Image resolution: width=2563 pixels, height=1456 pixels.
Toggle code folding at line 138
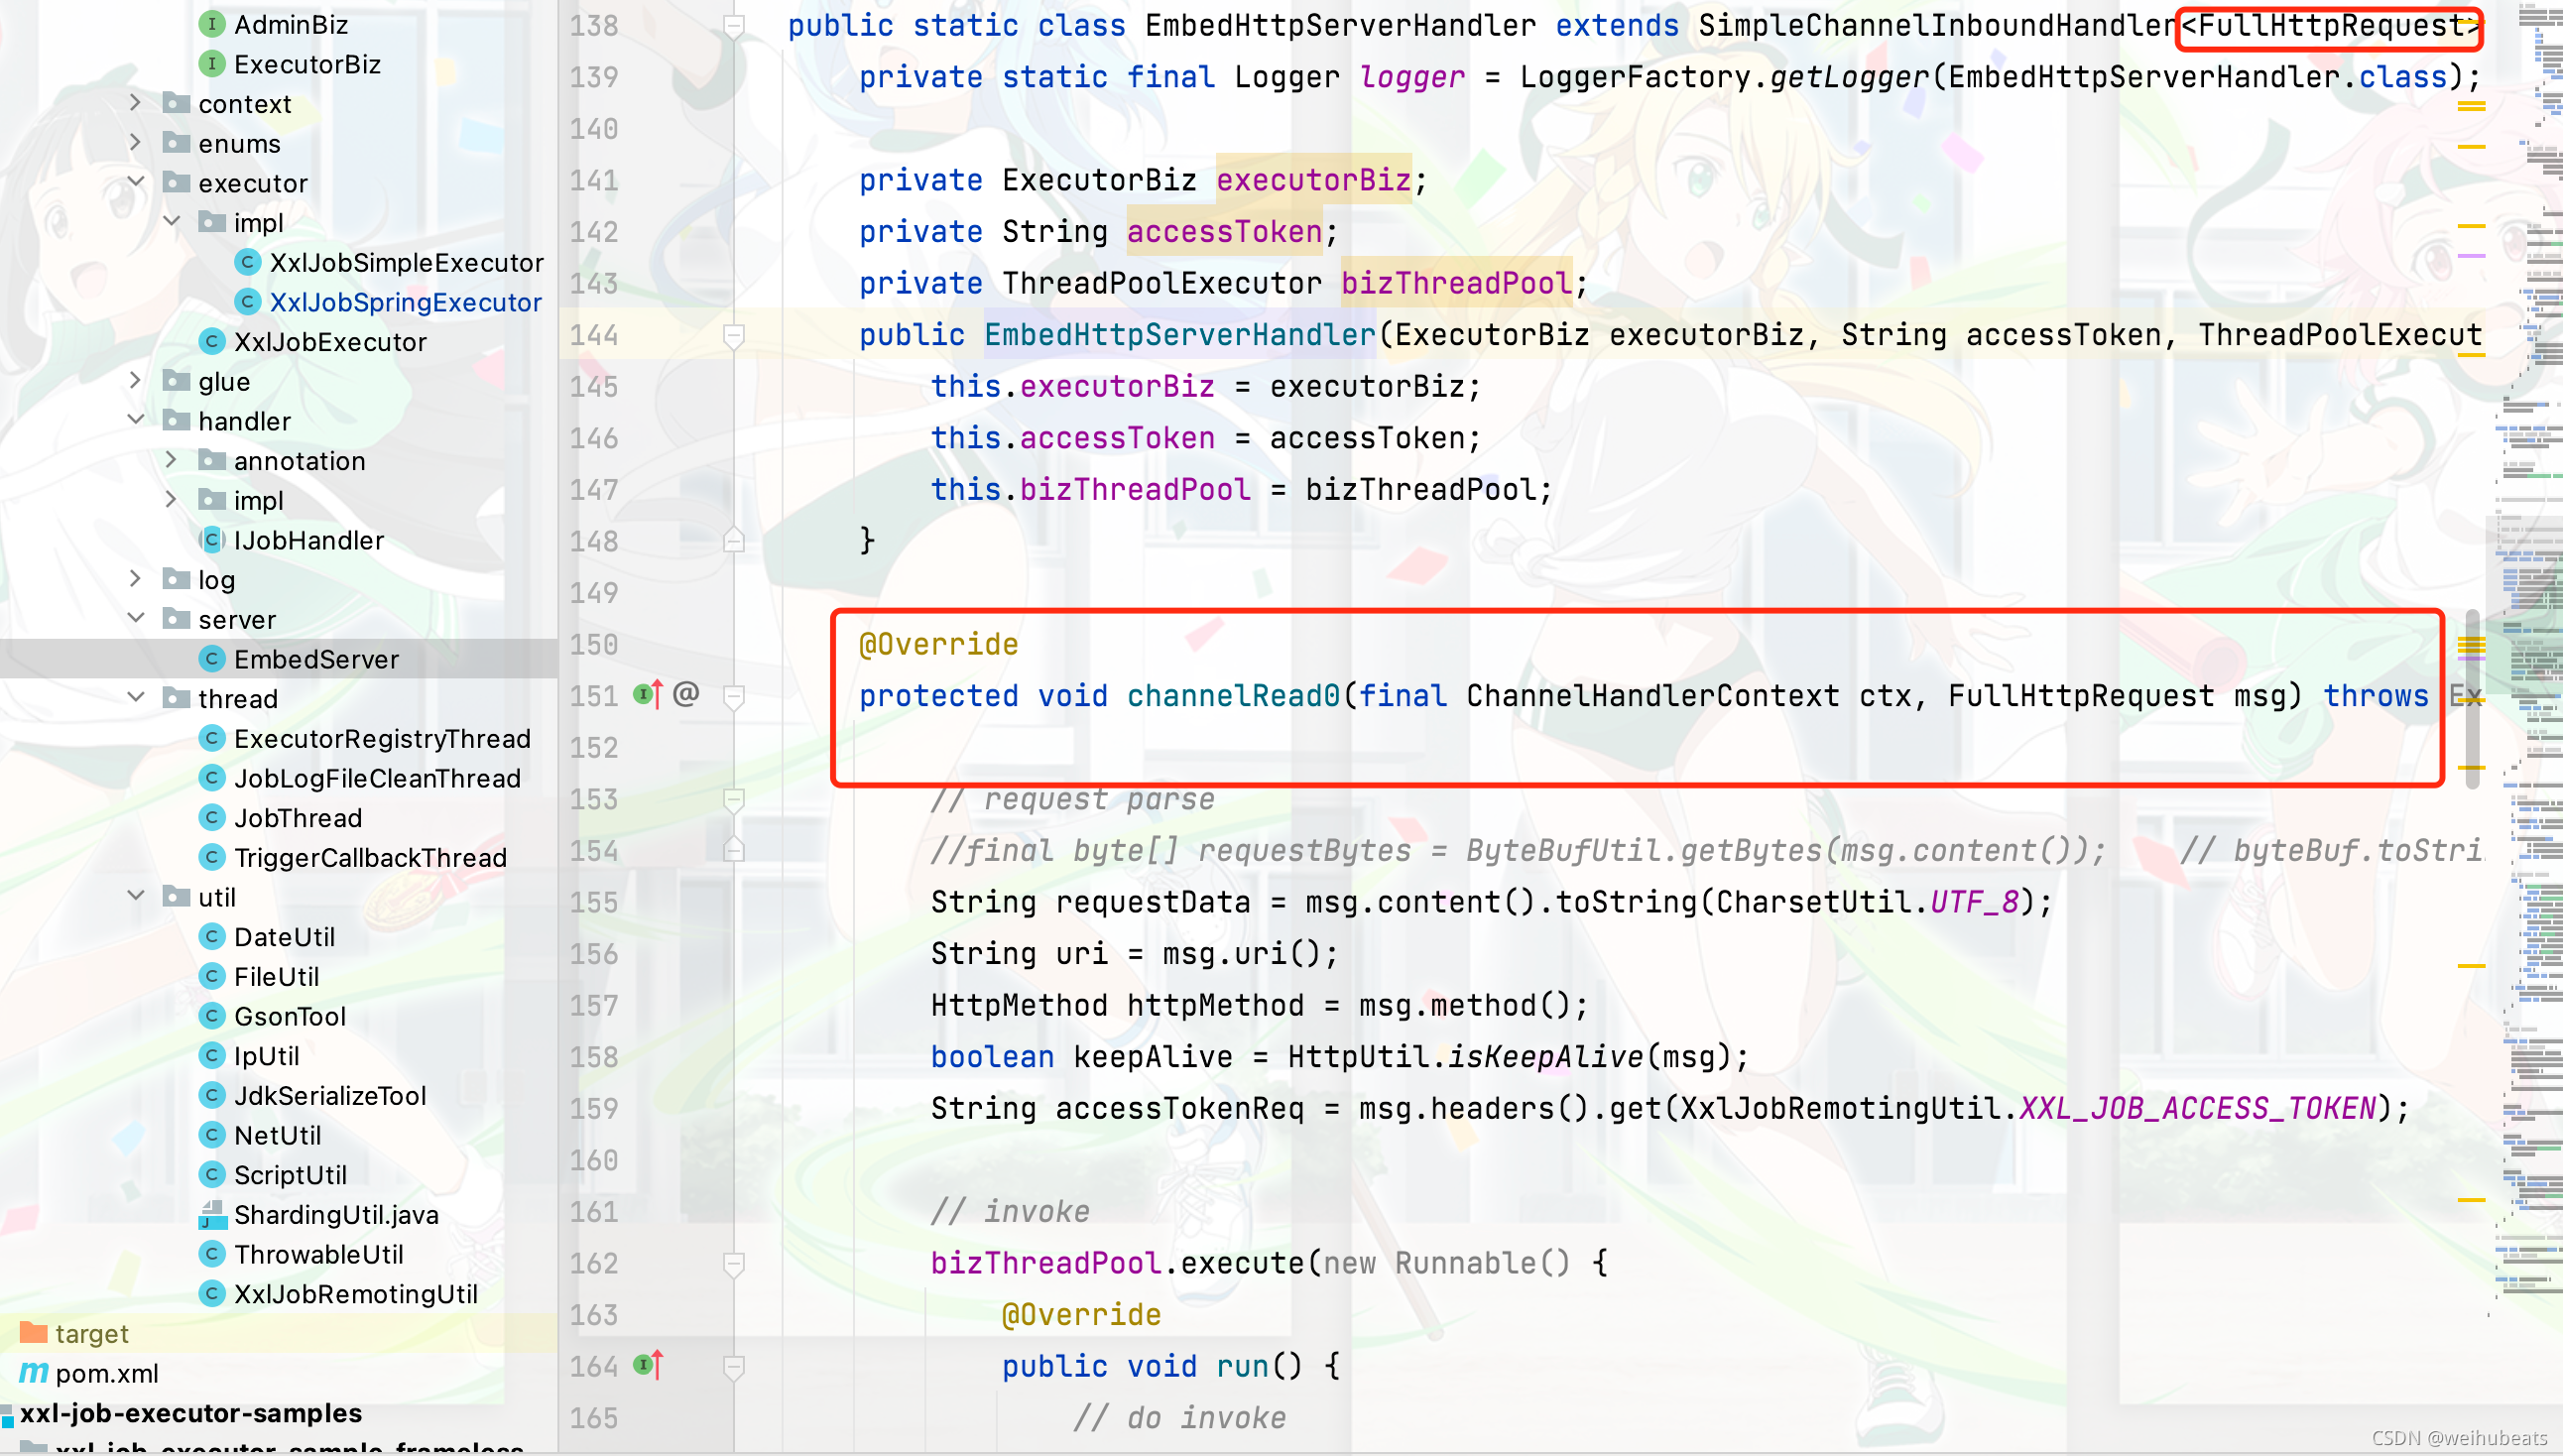[734, 25]
